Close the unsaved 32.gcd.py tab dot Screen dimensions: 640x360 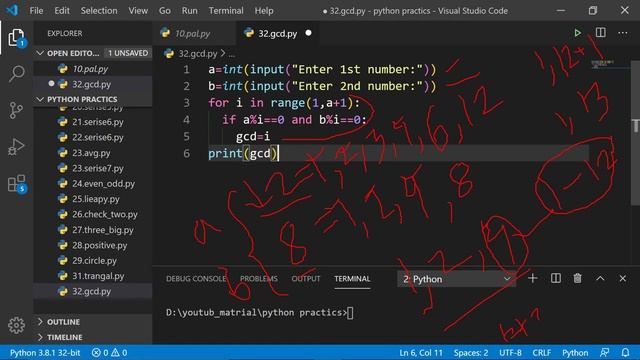pyautogui.click(x=309, y=33)
